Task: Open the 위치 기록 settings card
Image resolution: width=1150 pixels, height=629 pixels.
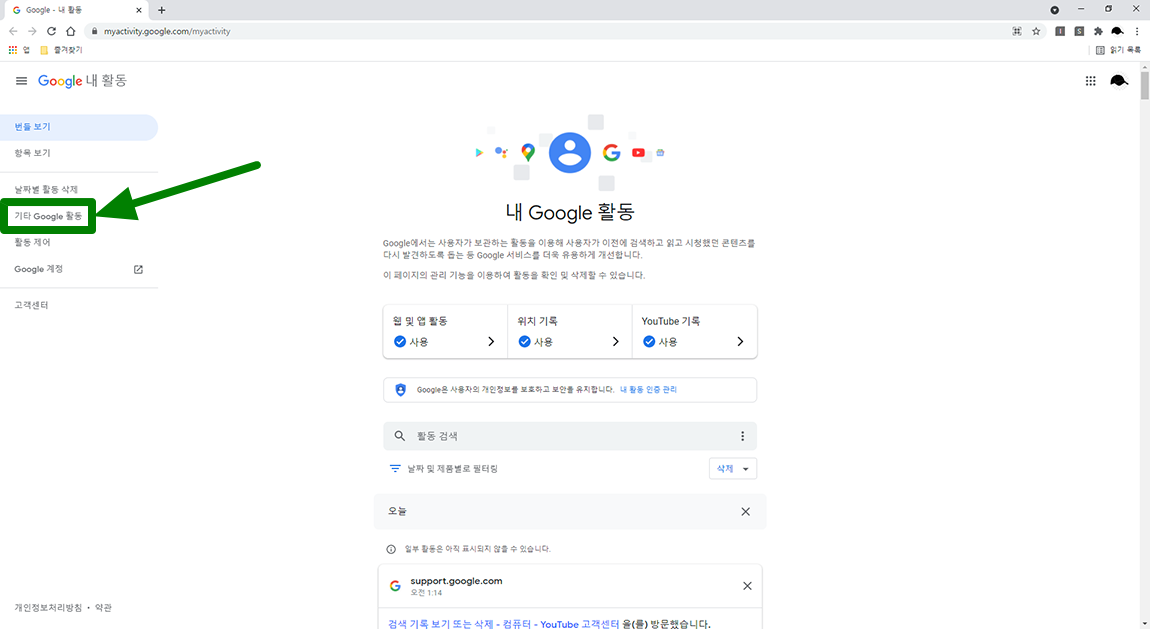Action: (x=570, y=332)
